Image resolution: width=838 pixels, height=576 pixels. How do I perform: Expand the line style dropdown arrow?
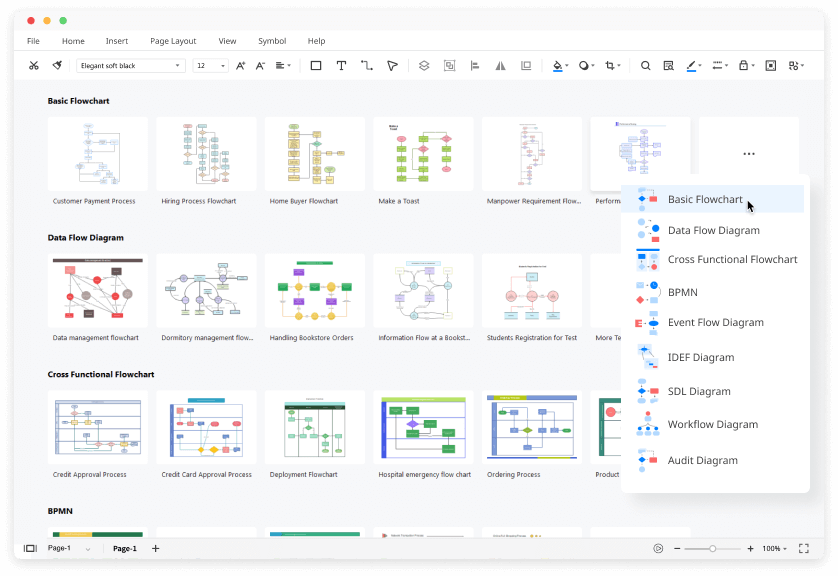coord(726,66)
